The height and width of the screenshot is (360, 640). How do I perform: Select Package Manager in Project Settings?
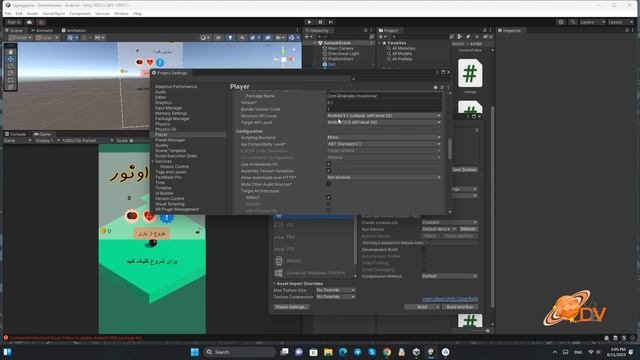tap(172, 118)
